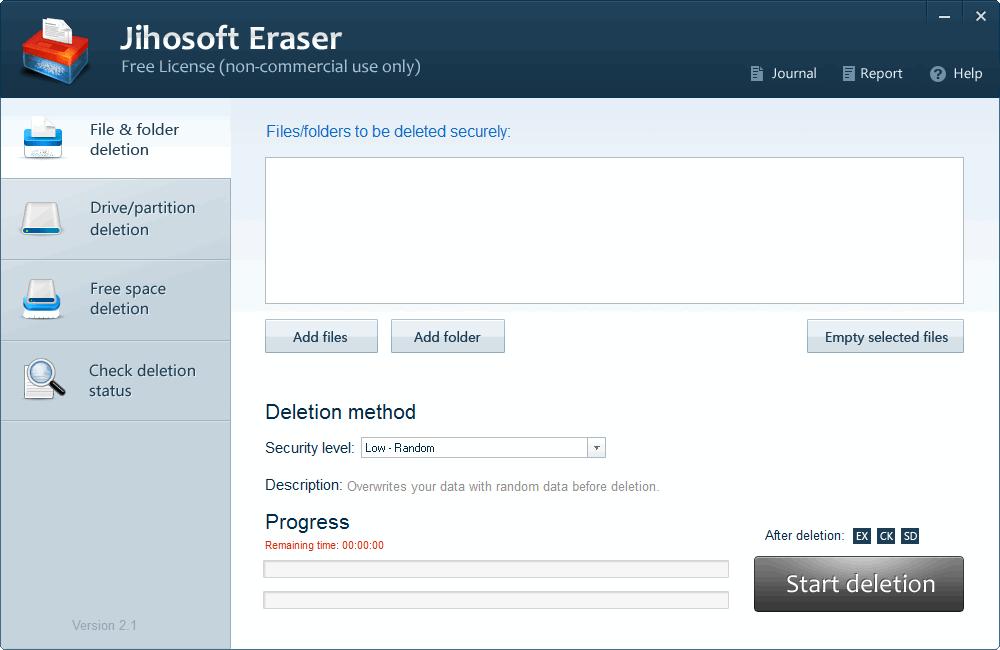Click the description text about random data
The width and height of the screenshot is (1000, 650).
pos(503,487)
